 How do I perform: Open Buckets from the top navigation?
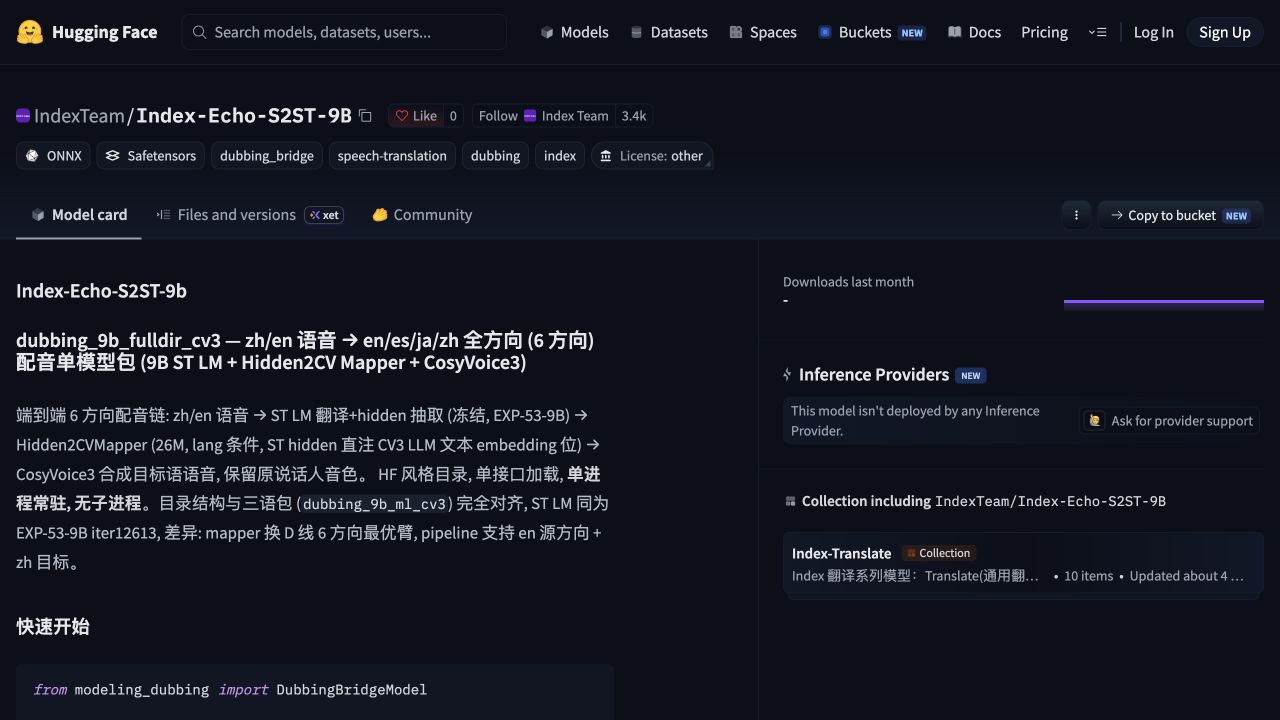click(872, 32)
